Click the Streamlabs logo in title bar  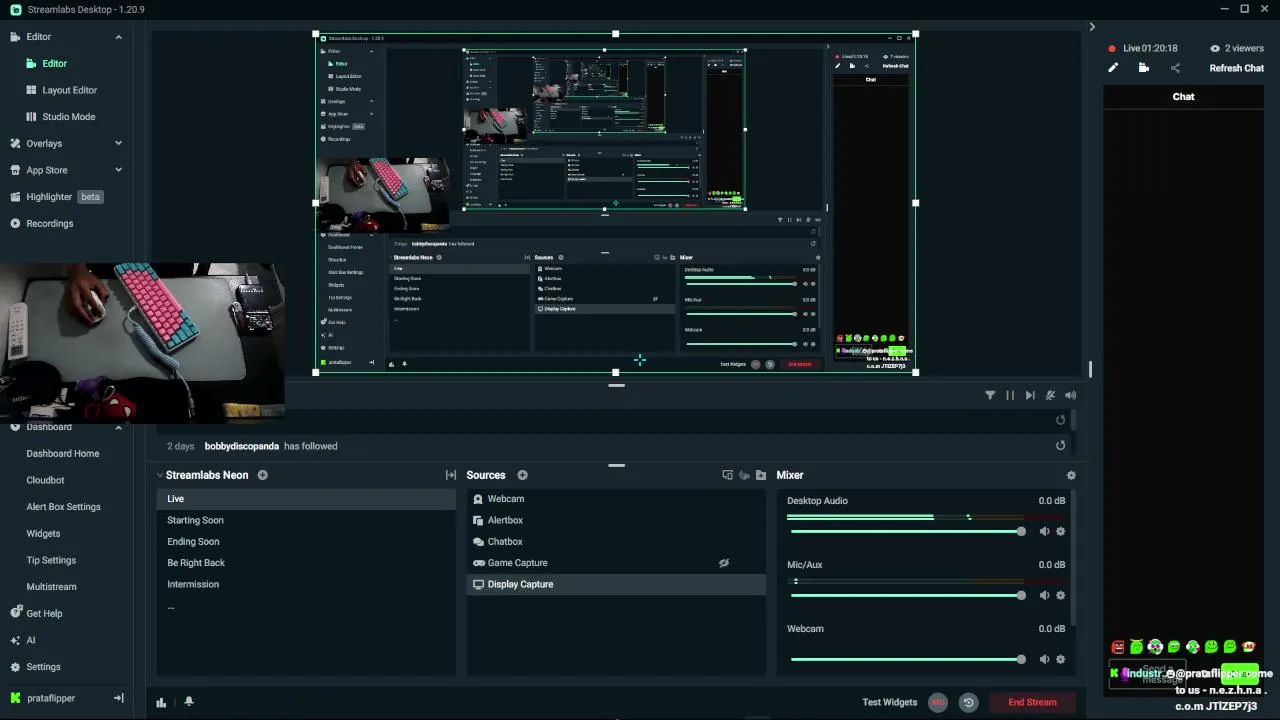click(15, 9)
